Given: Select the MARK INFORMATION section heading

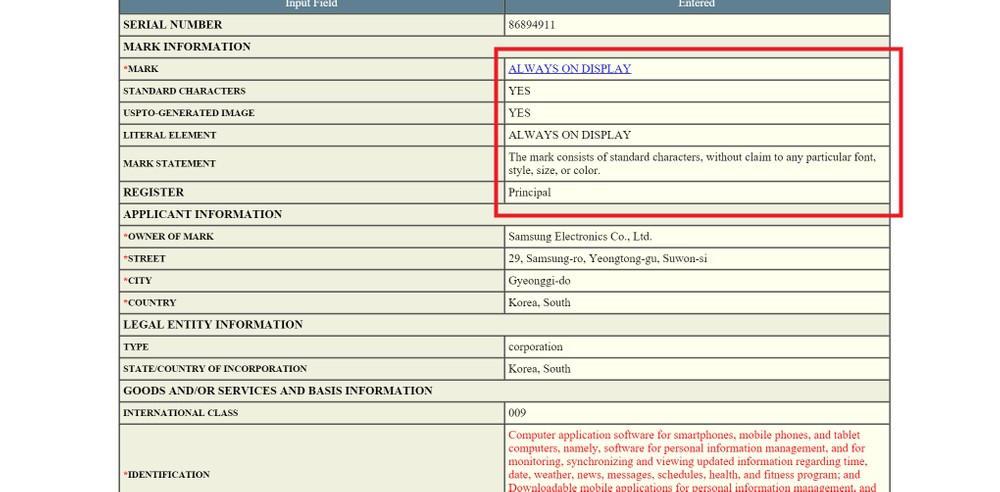Looking at the screenshot, I should 187,47.
